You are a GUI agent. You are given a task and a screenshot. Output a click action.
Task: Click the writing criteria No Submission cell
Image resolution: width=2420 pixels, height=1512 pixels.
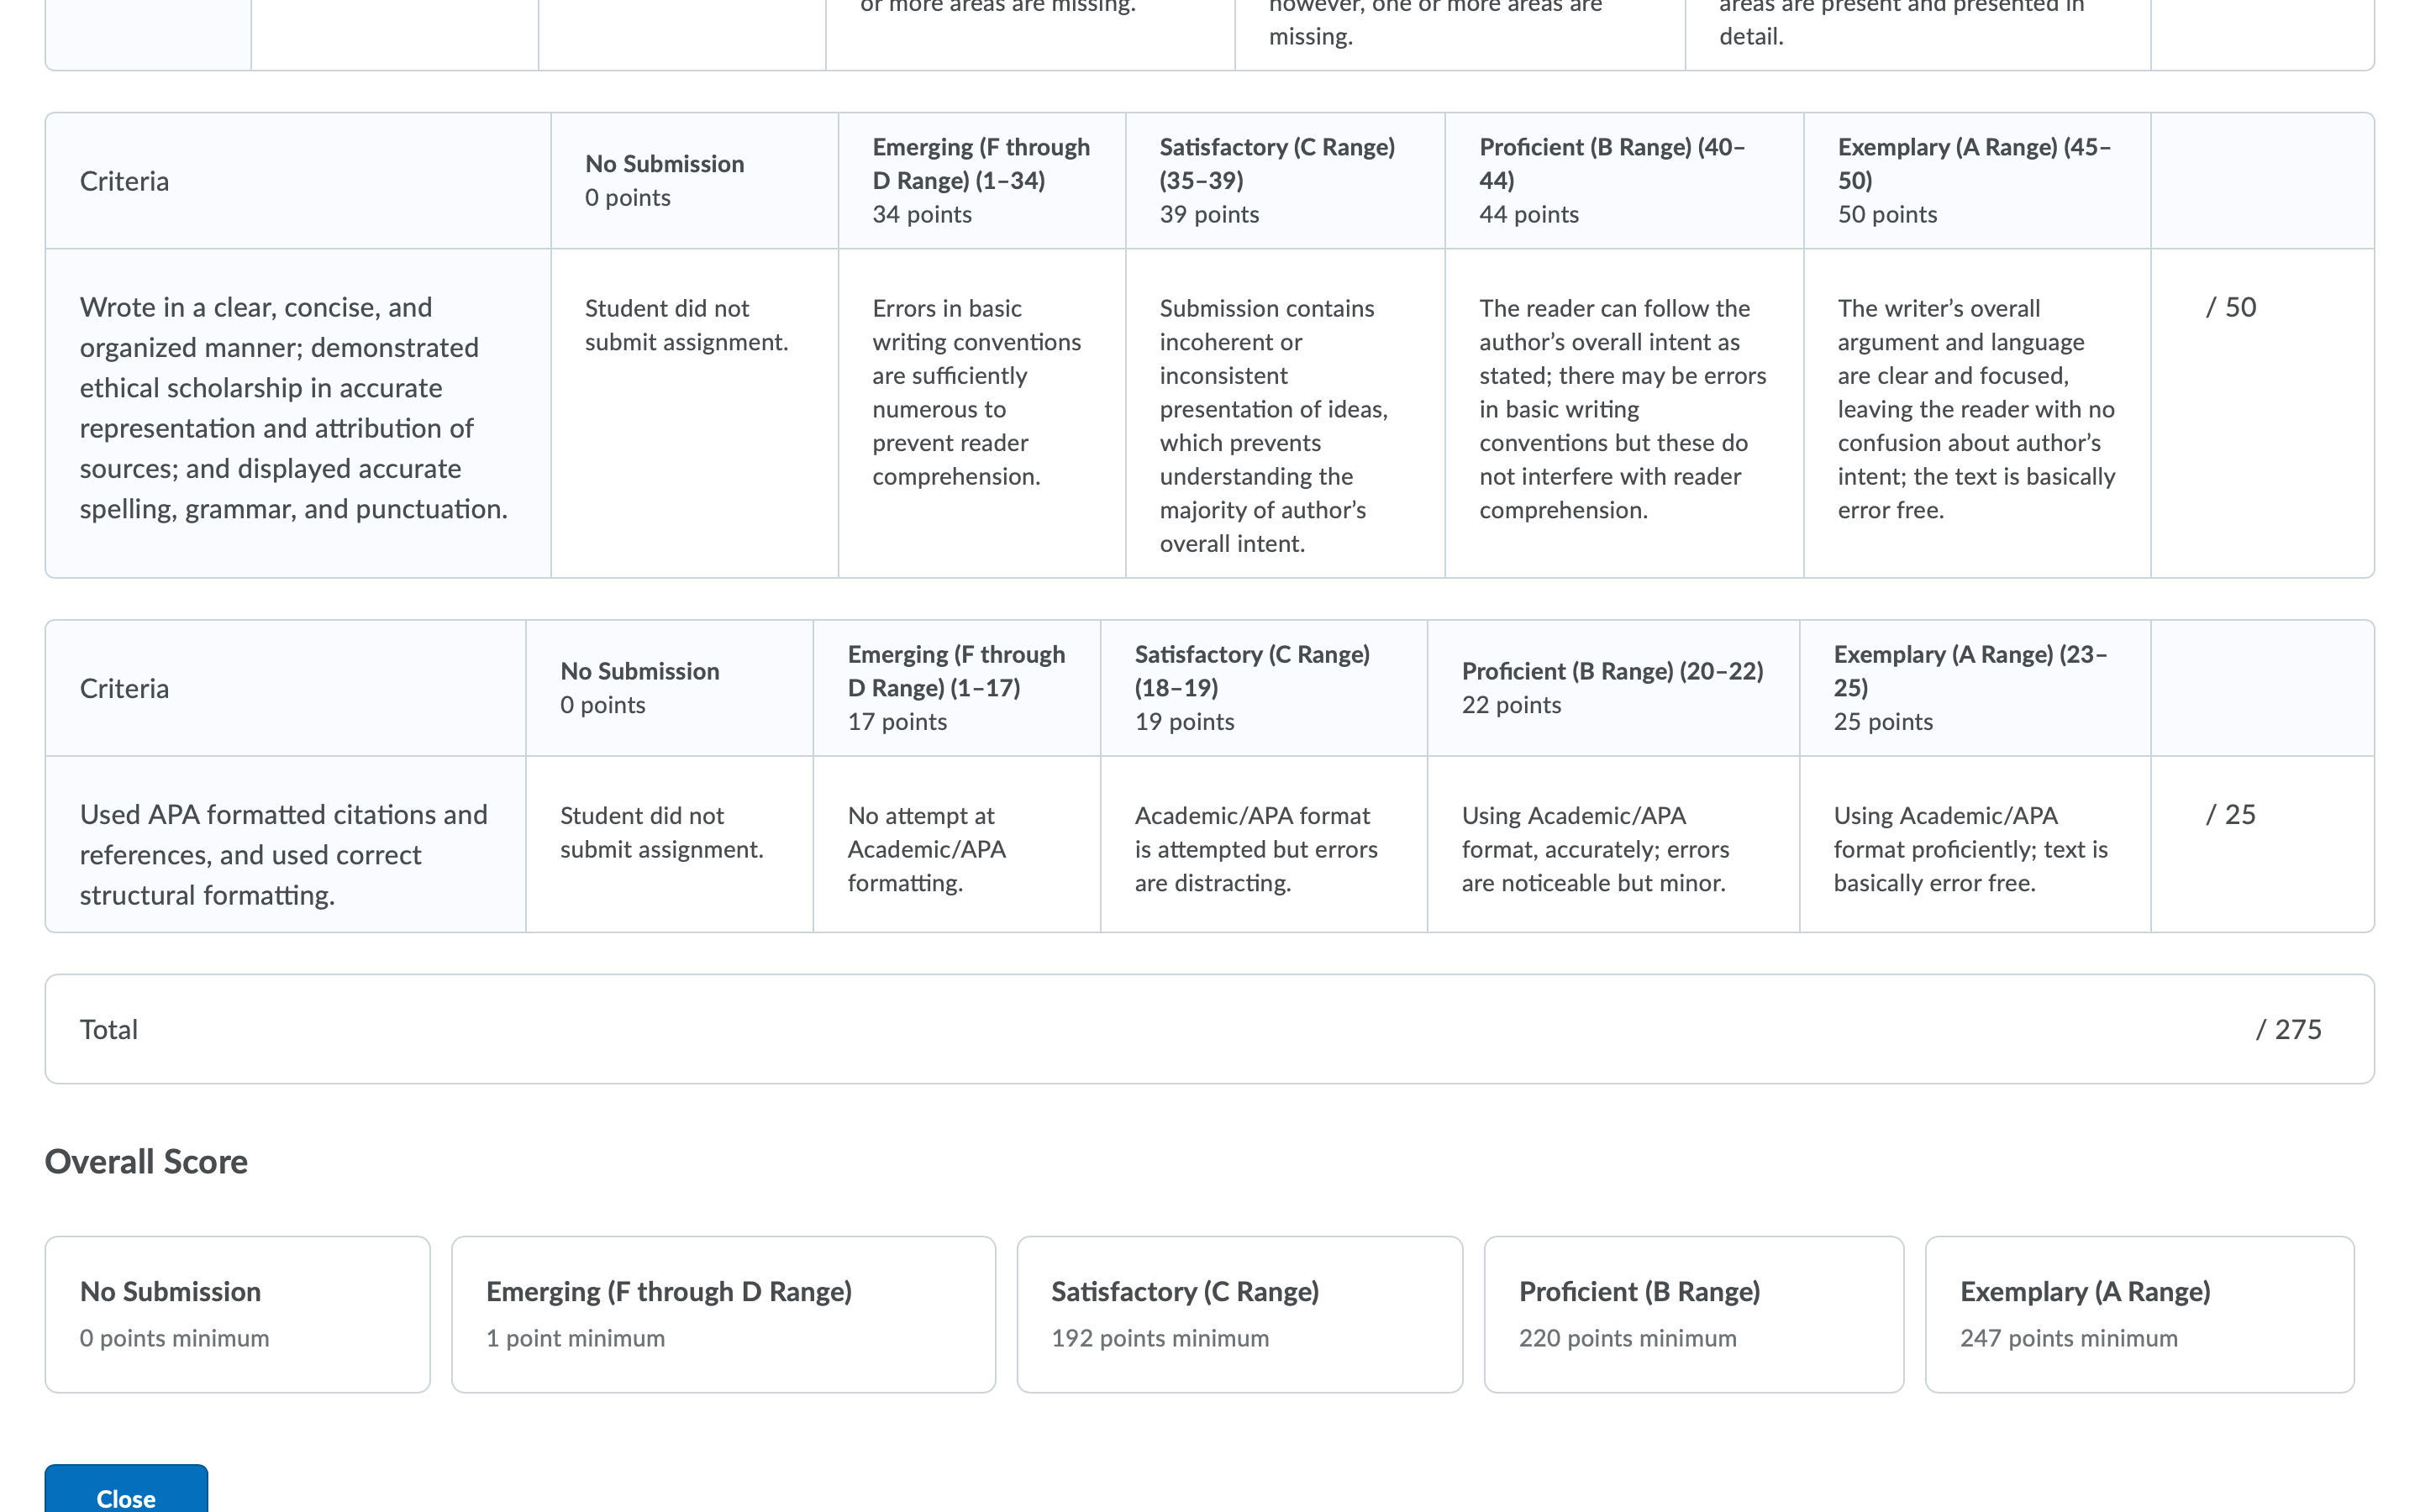pyautogui.click(x=695, y=413)
